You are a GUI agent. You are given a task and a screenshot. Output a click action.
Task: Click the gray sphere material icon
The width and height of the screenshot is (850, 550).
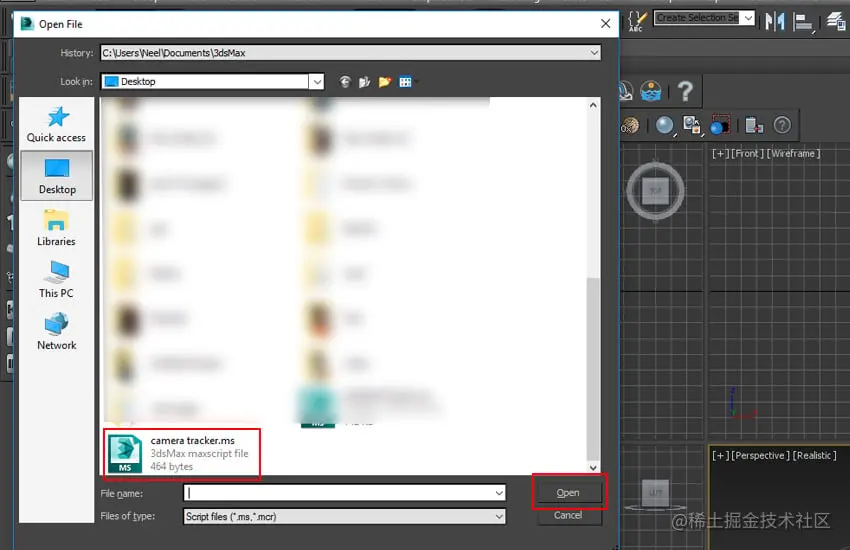(x=665, y=125)
